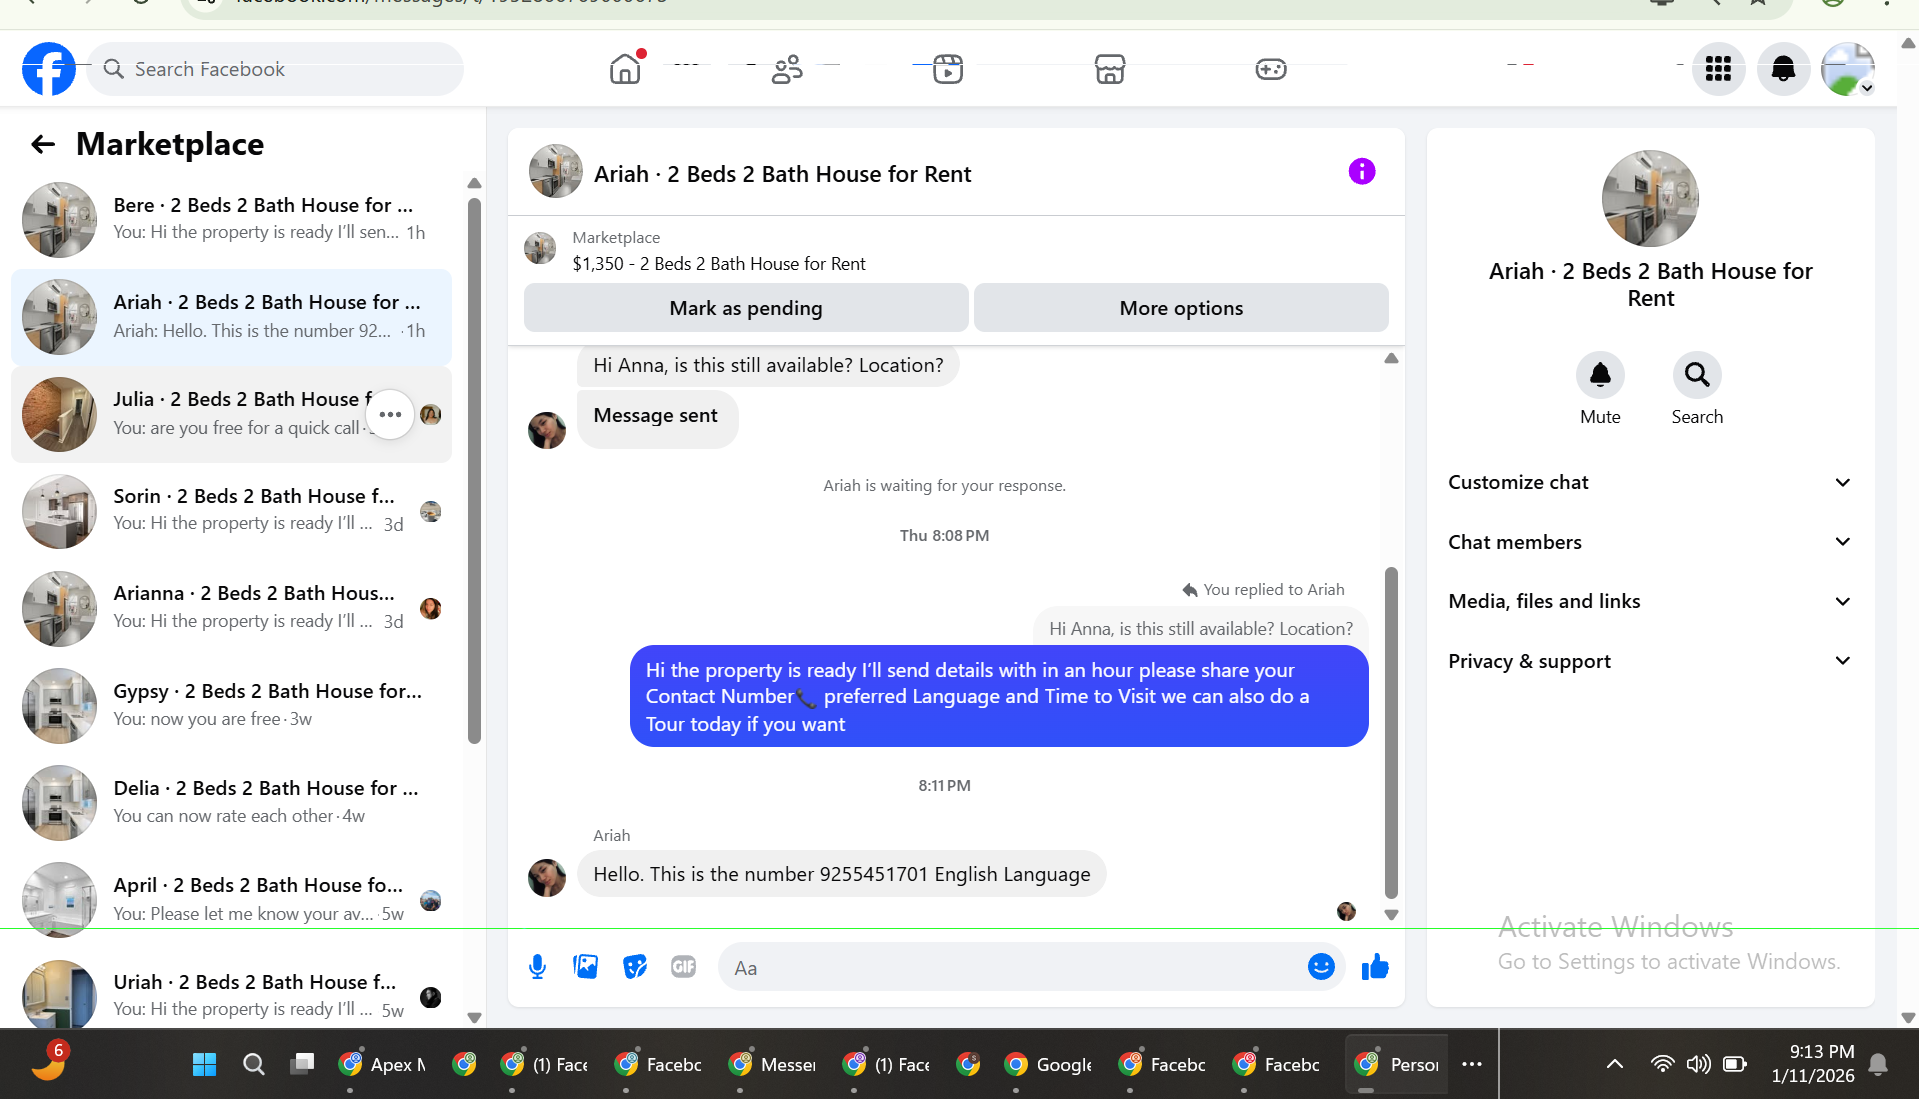Open the taskbar overflow three-dot menu
This screenshot has height=1099, width=1919.
(x=1471, y=1064)
